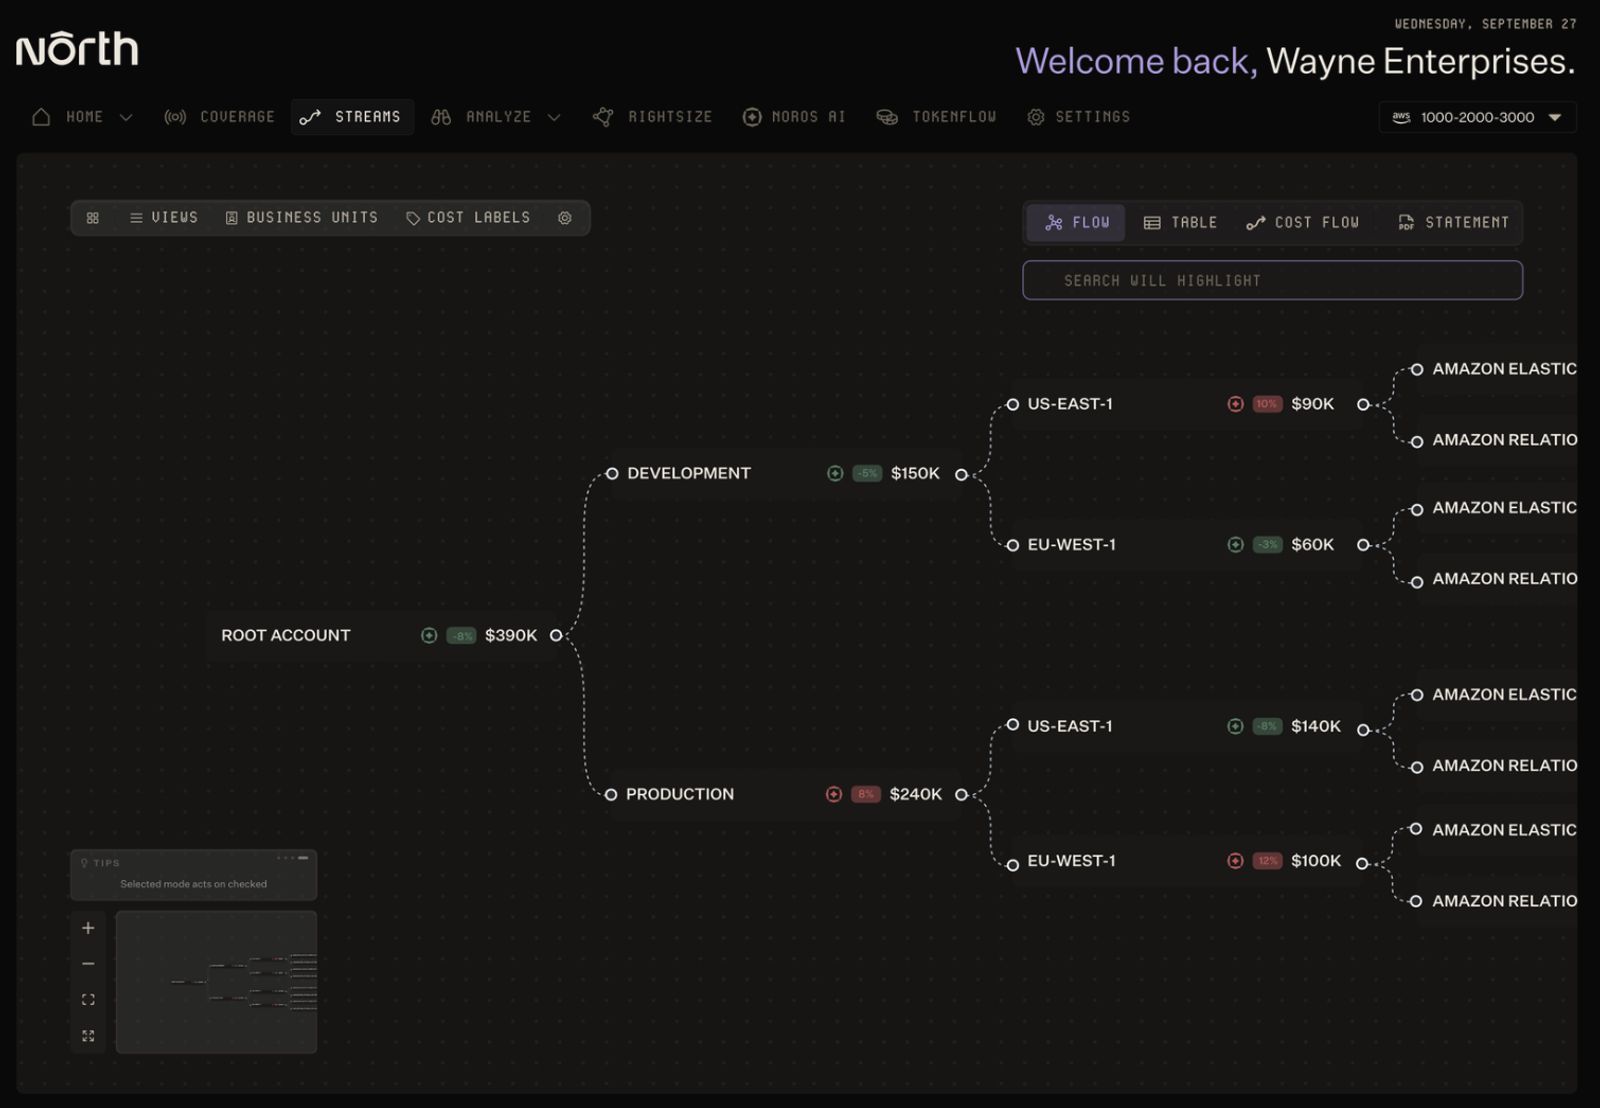Click plus icon on EU-WEST-1 $60K node
Screen dimensions: 1600x1108
tap(1236, 545)
